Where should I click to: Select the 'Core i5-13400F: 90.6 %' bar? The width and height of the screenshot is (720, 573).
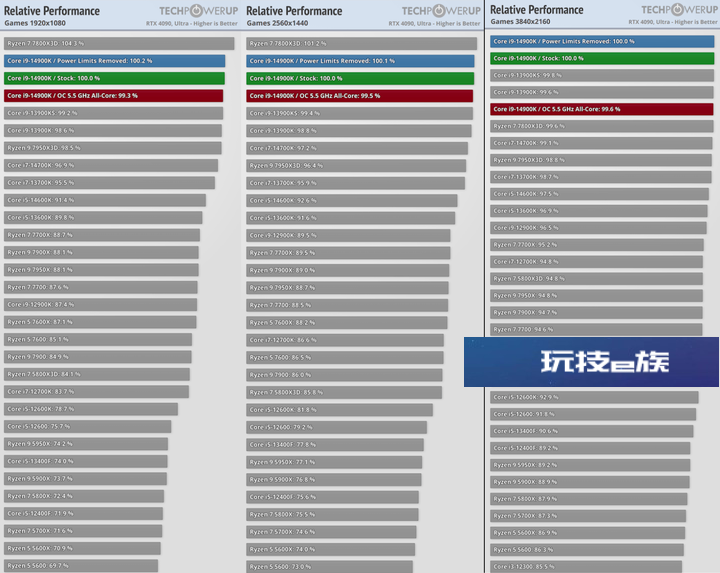point(592,432)
